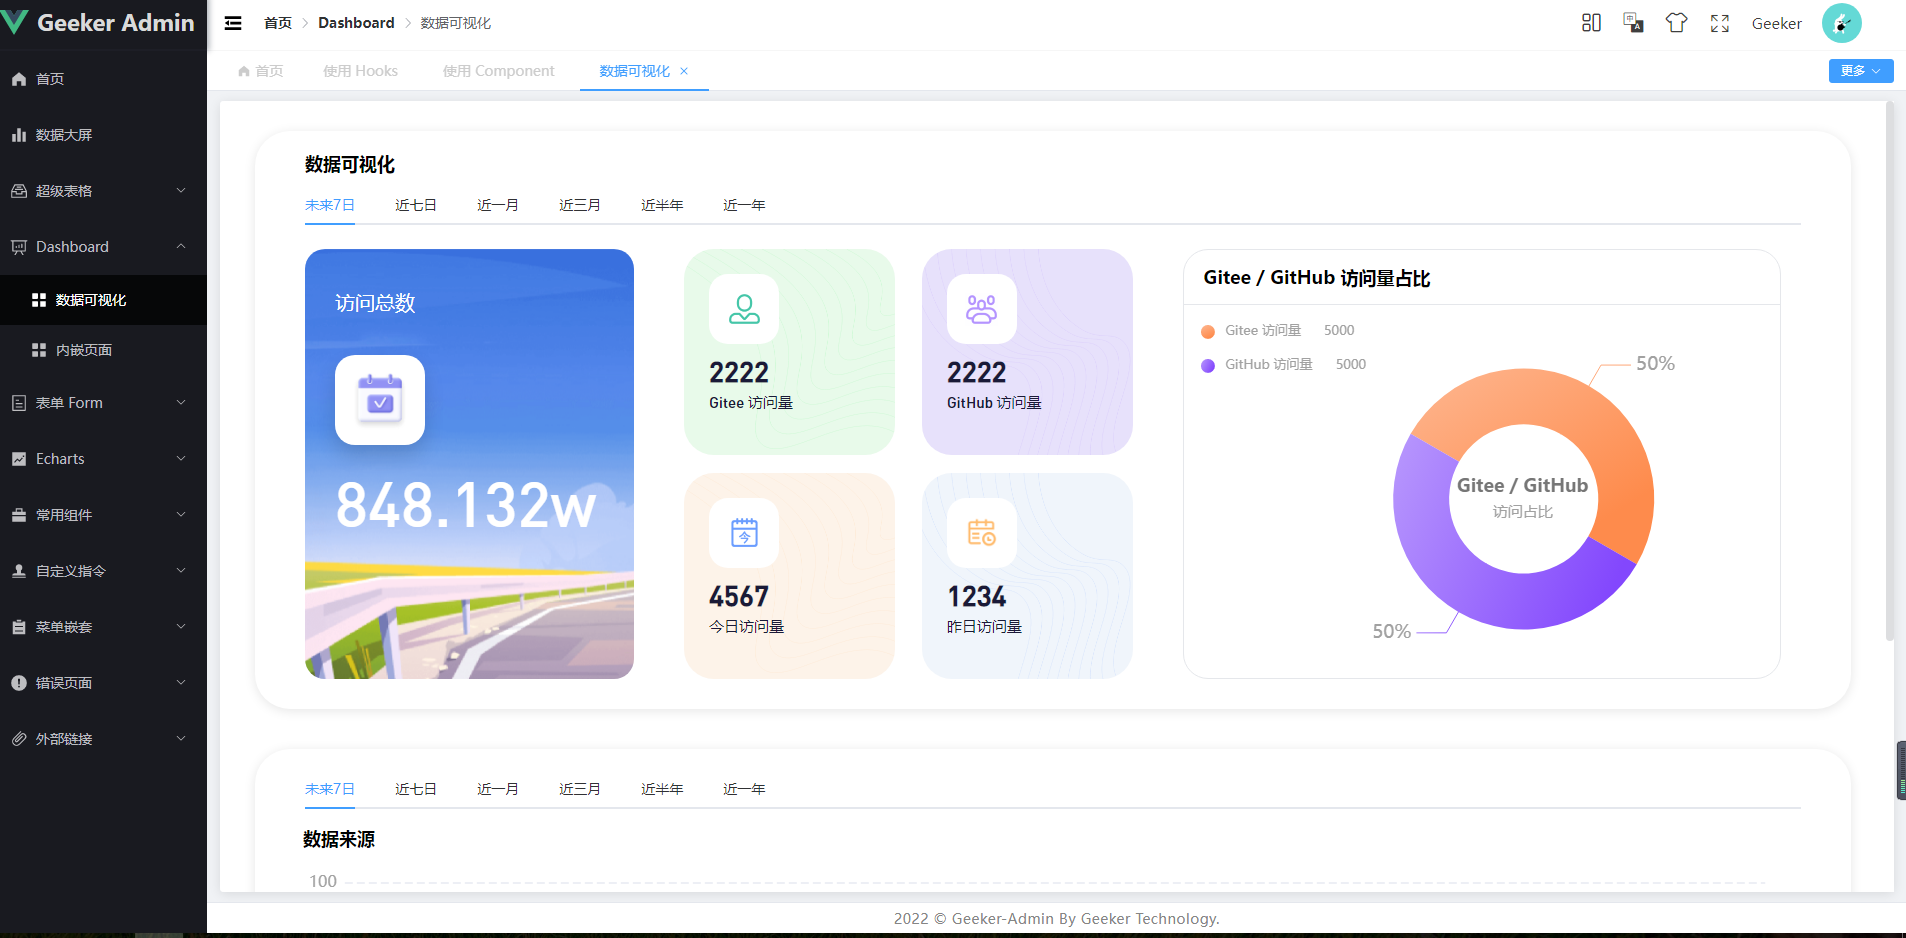Close the 数据可视化 tab with the x icon
The height and width of the screenshot is (938, 1906).
pyautogui.click(x=684, y=71)
